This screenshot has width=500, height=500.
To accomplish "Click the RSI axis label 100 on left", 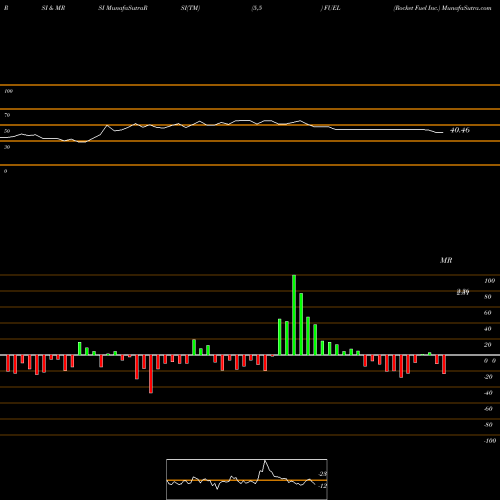I will (x=8, y=91).
